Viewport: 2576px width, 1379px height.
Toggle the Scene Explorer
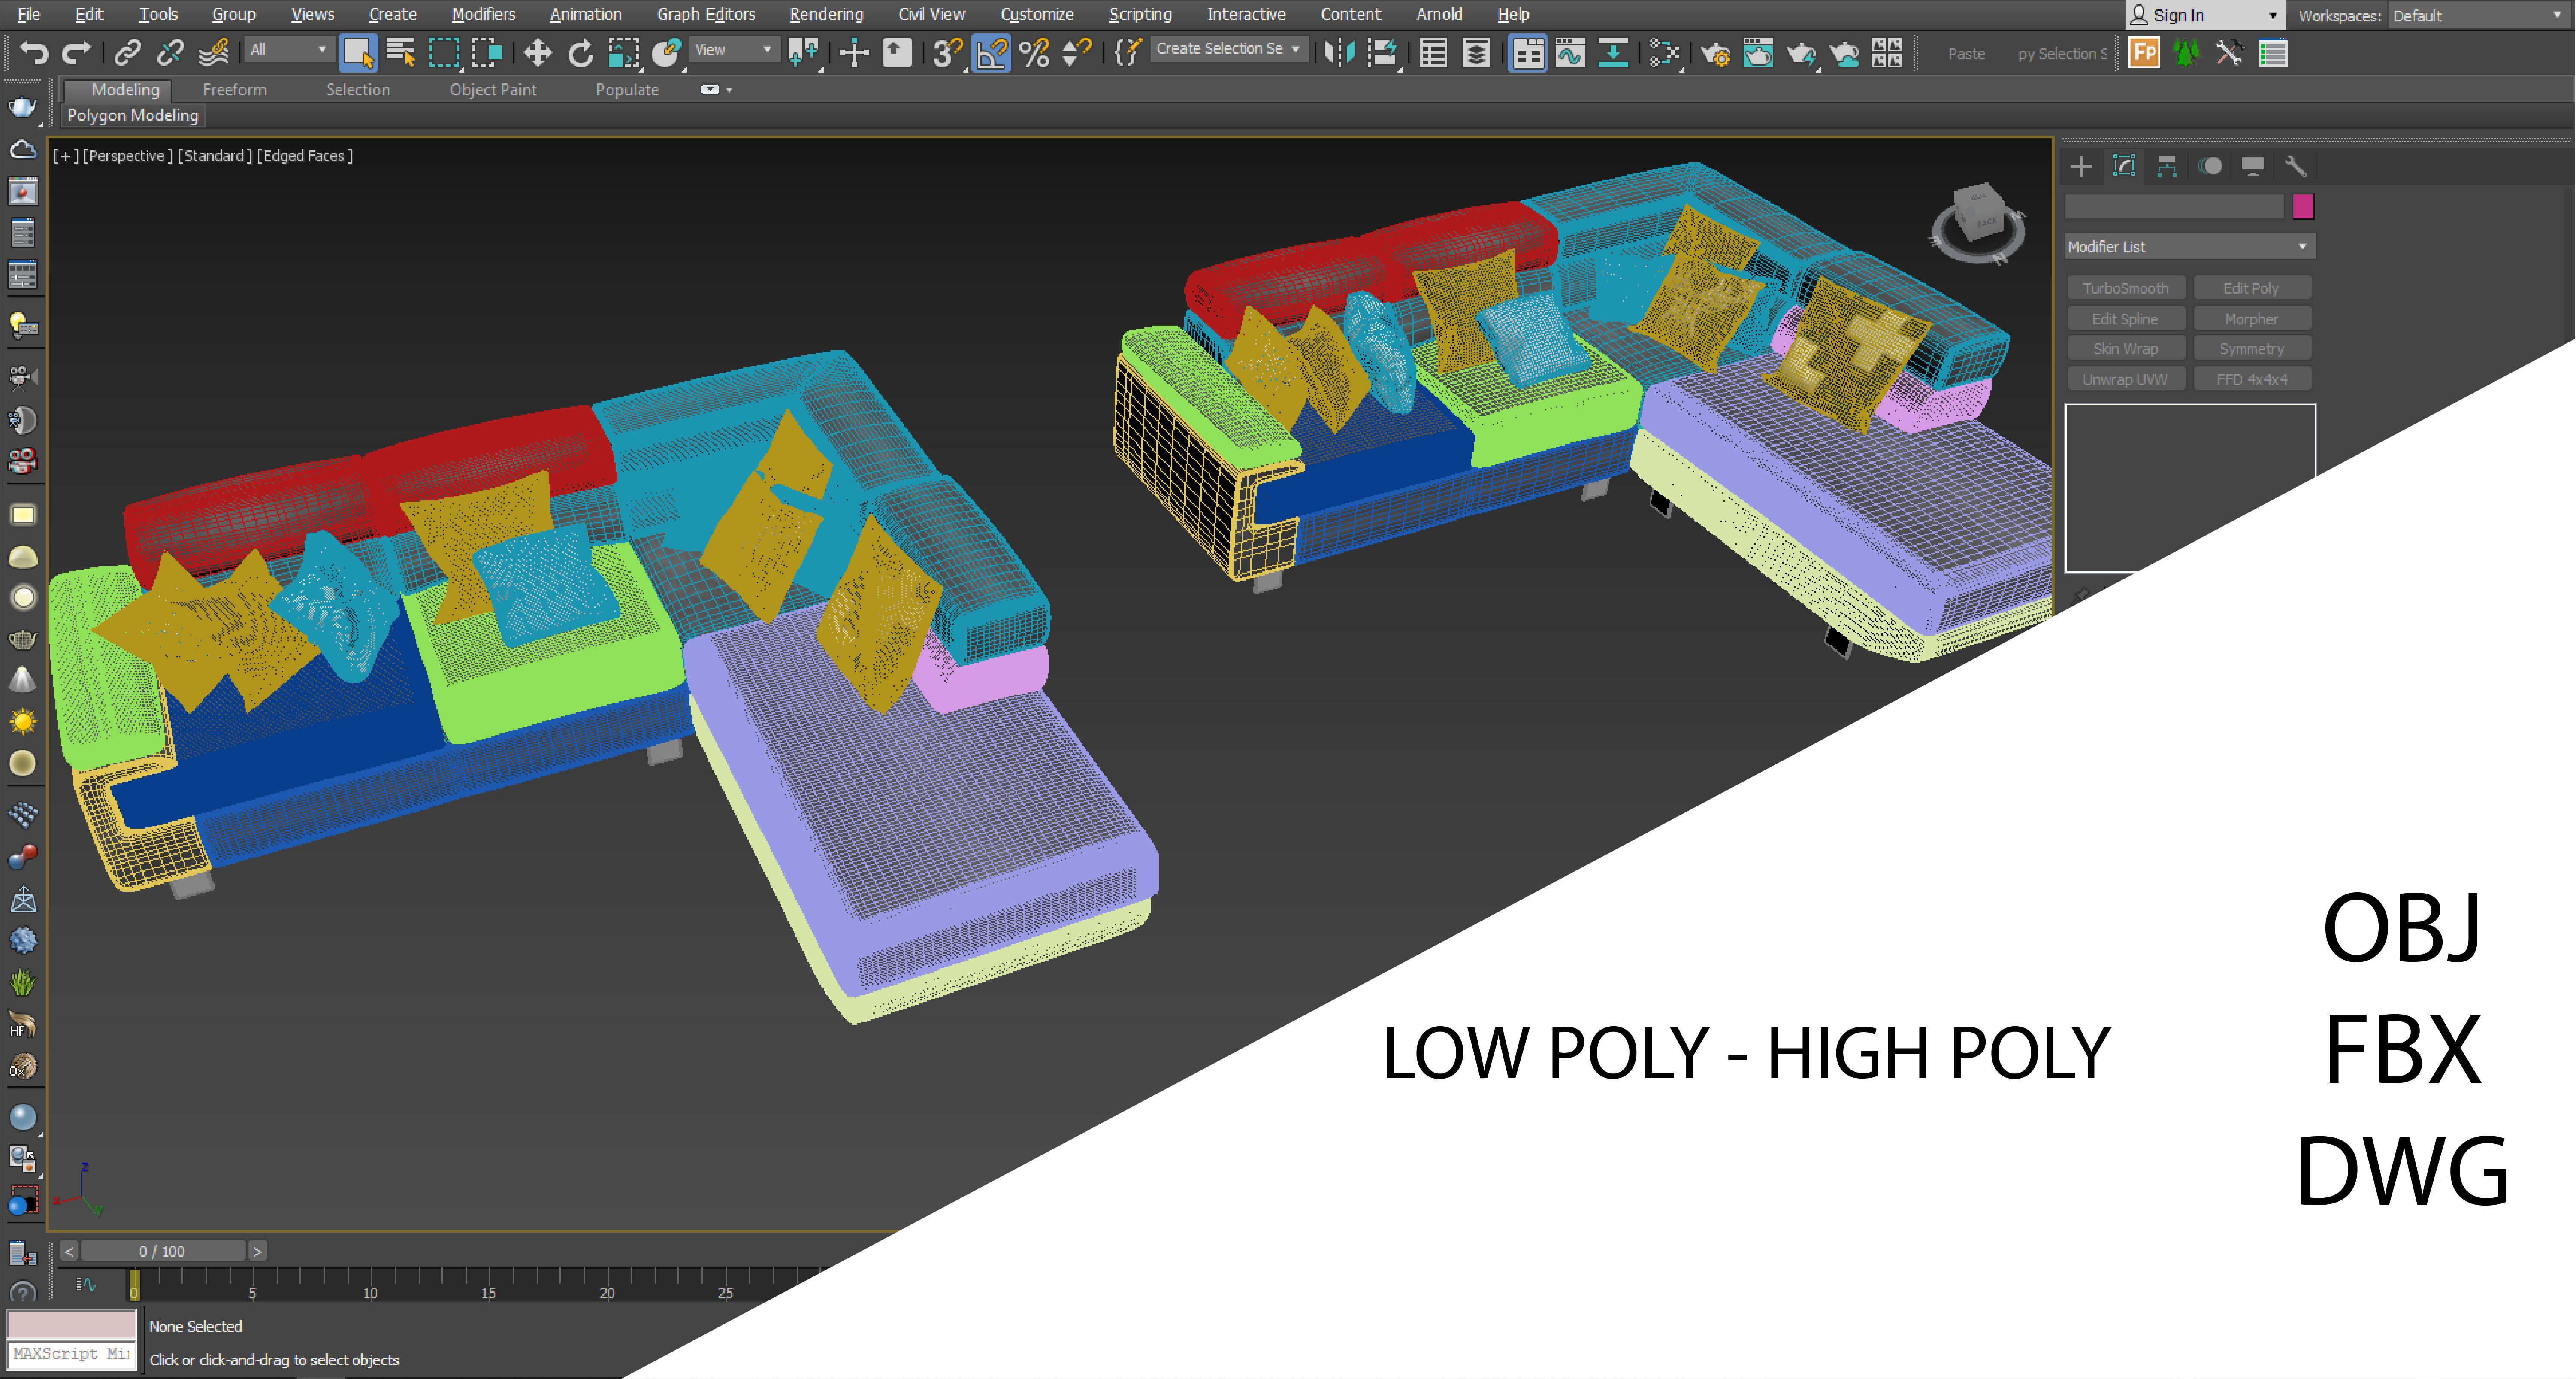1433,52
